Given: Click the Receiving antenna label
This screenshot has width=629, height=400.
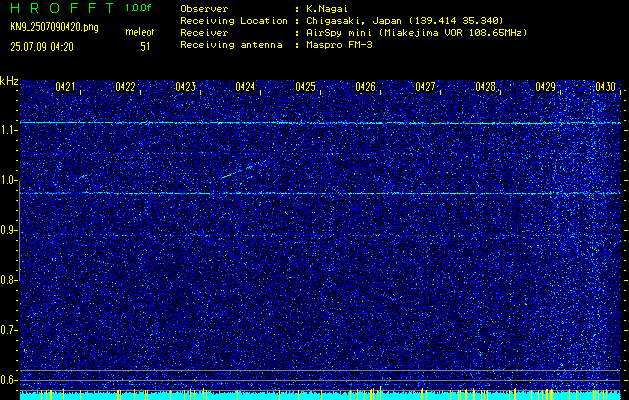Looking at the screenshot, I should 231,45.
